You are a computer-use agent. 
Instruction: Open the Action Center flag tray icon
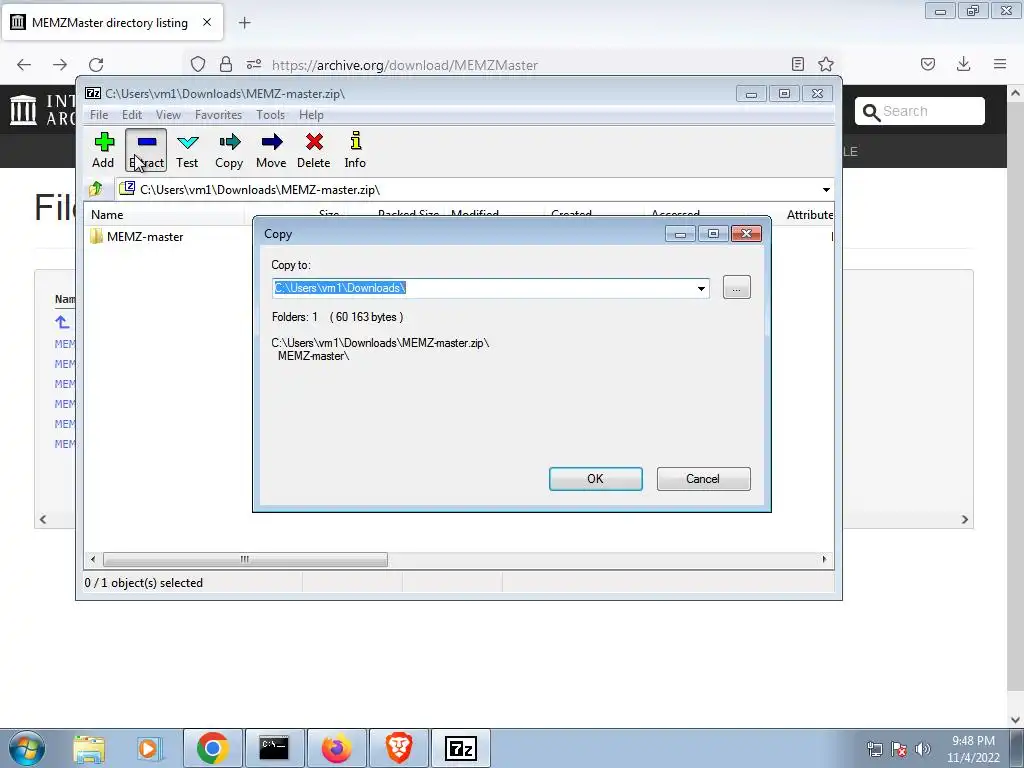tap(899, 749)
